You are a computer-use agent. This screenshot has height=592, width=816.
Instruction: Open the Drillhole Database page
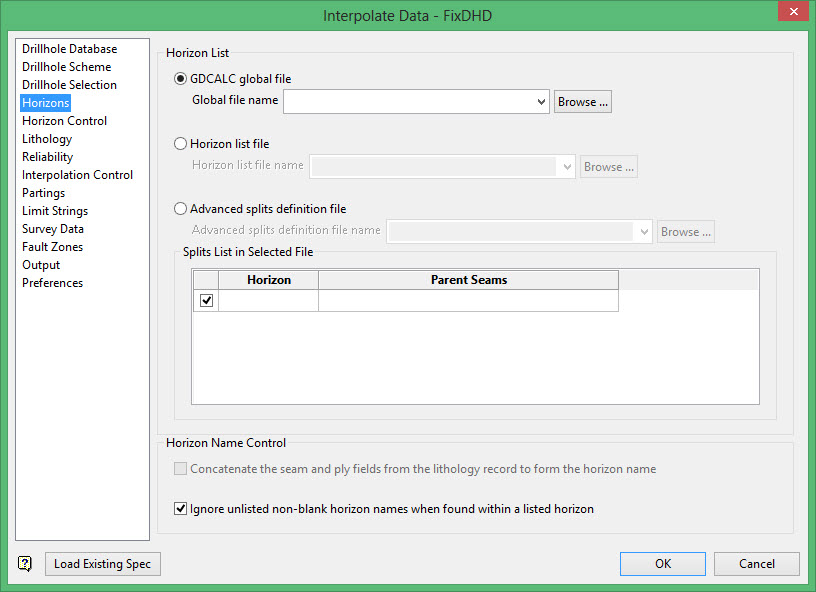pyautogui.click(x=69, y=49)
